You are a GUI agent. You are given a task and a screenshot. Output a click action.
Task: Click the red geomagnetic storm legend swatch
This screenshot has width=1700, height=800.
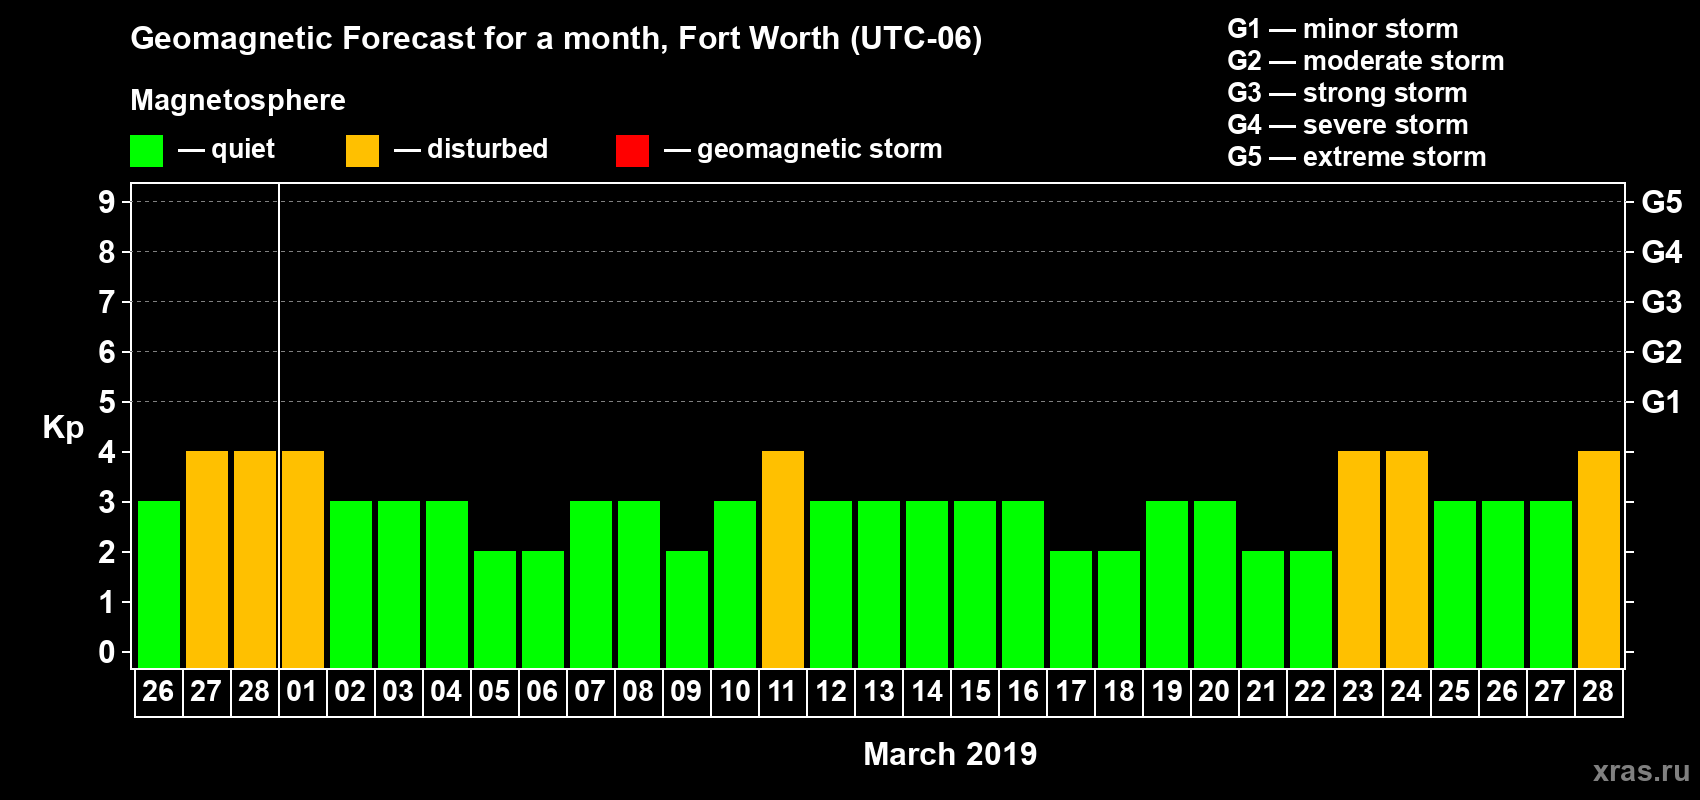[632, 151]
